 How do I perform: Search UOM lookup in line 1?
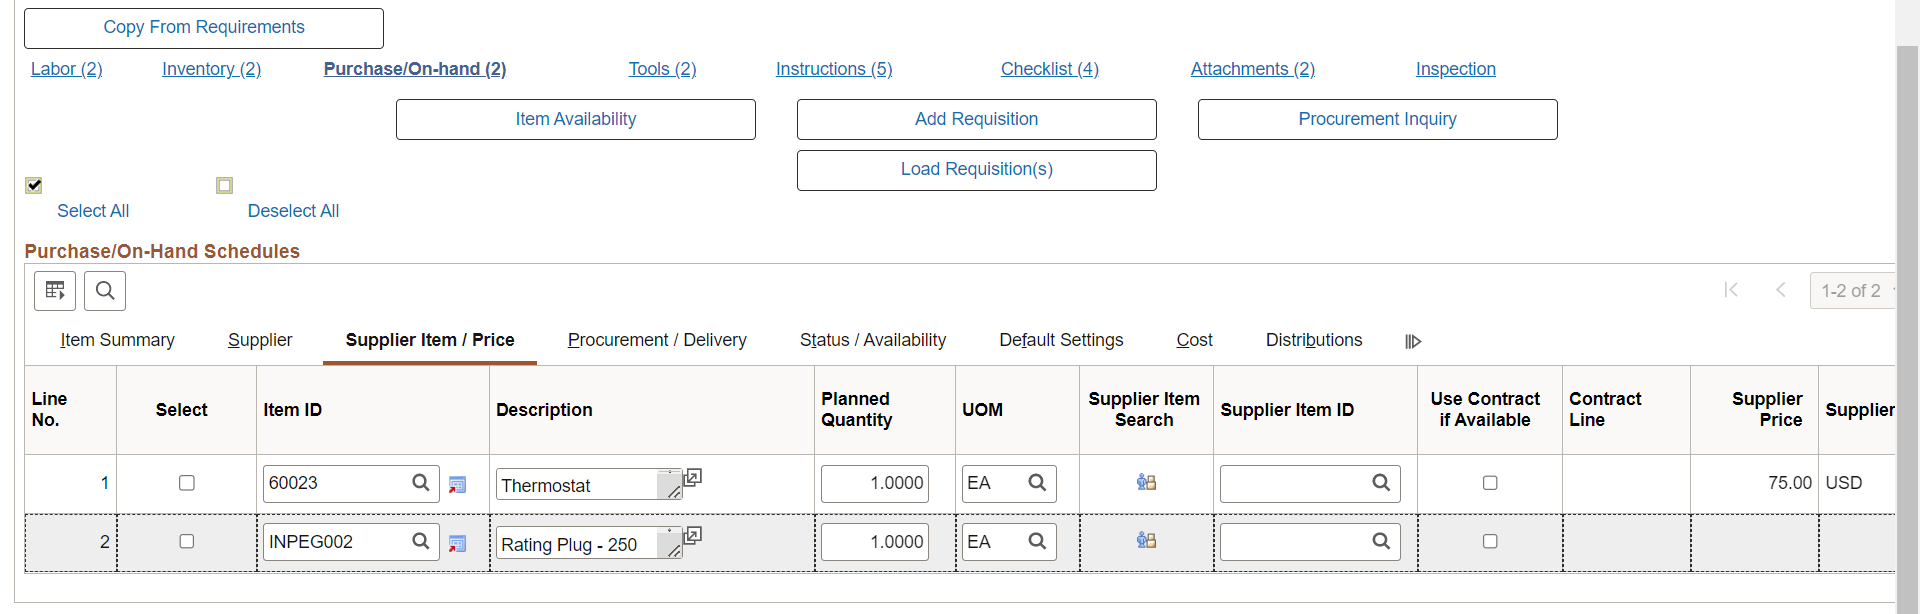[x=1037, y=483]
